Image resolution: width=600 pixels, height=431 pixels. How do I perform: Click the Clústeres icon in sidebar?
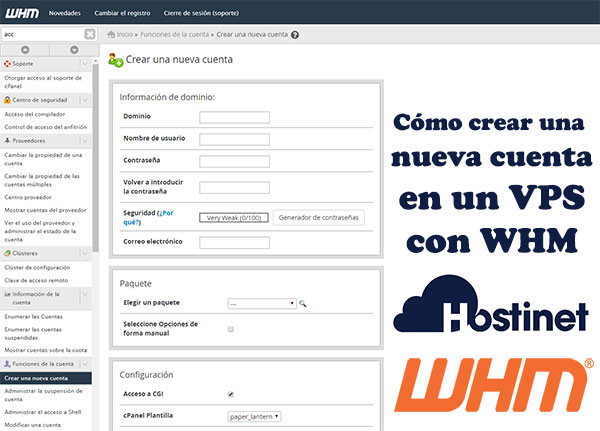pos(7,253)
